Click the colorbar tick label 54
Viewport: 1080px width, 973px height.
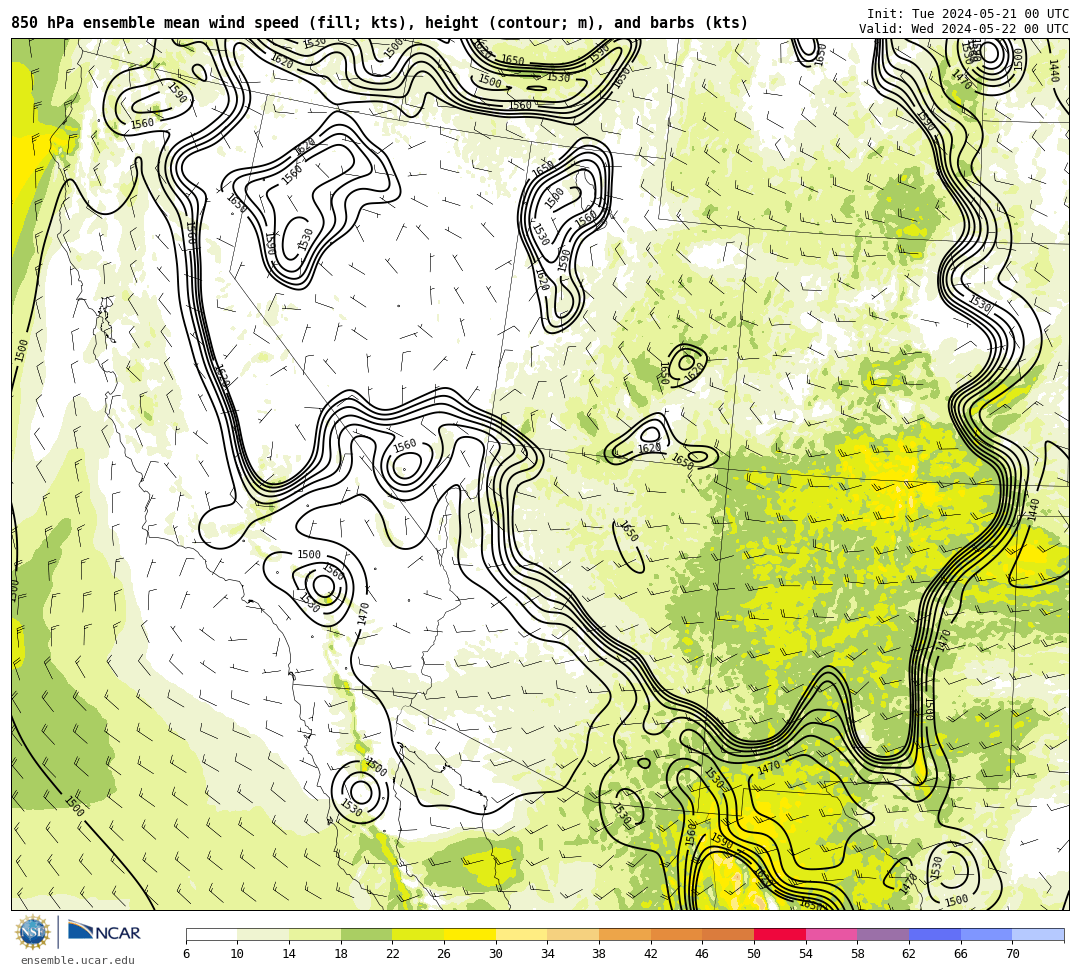tap(806, 954)
